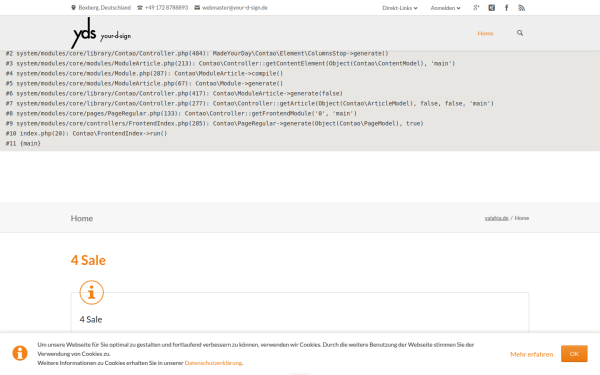Click the orange 4 Sale heading
This screenshot has height=375, width=600.
[88, 260]
